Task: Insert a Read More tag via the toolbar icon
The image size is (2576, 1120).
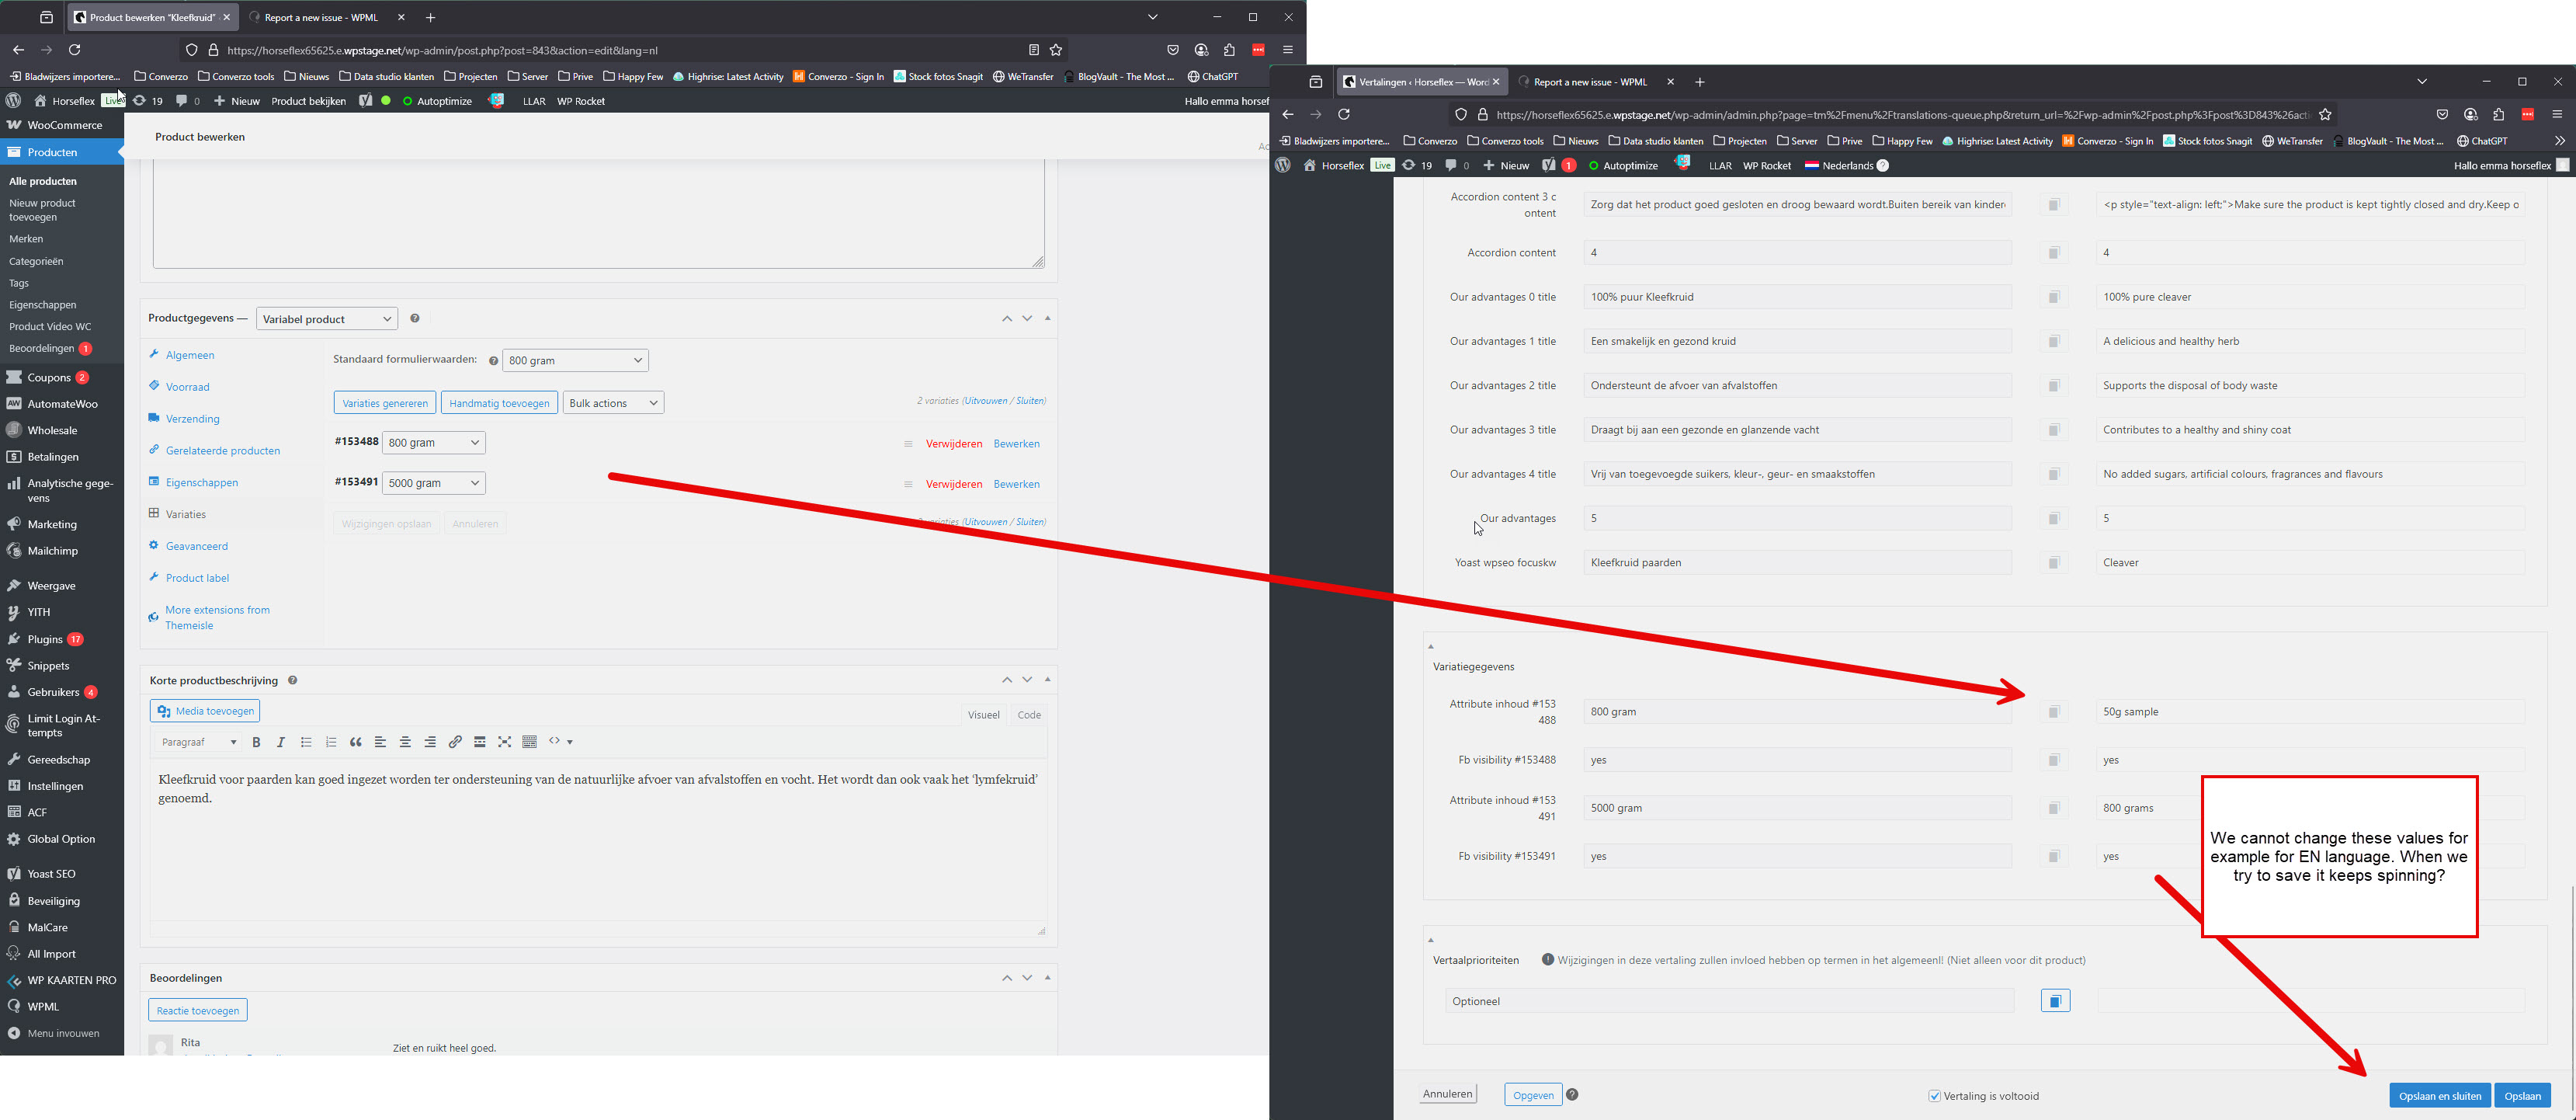Action: coord(480,742)
